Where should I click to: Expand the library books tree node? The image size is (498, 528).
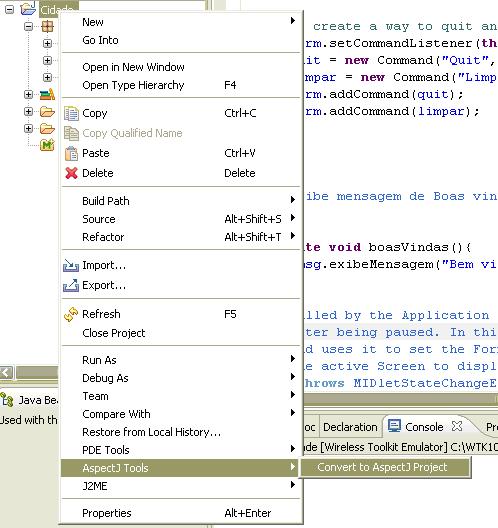click(29, 94)
